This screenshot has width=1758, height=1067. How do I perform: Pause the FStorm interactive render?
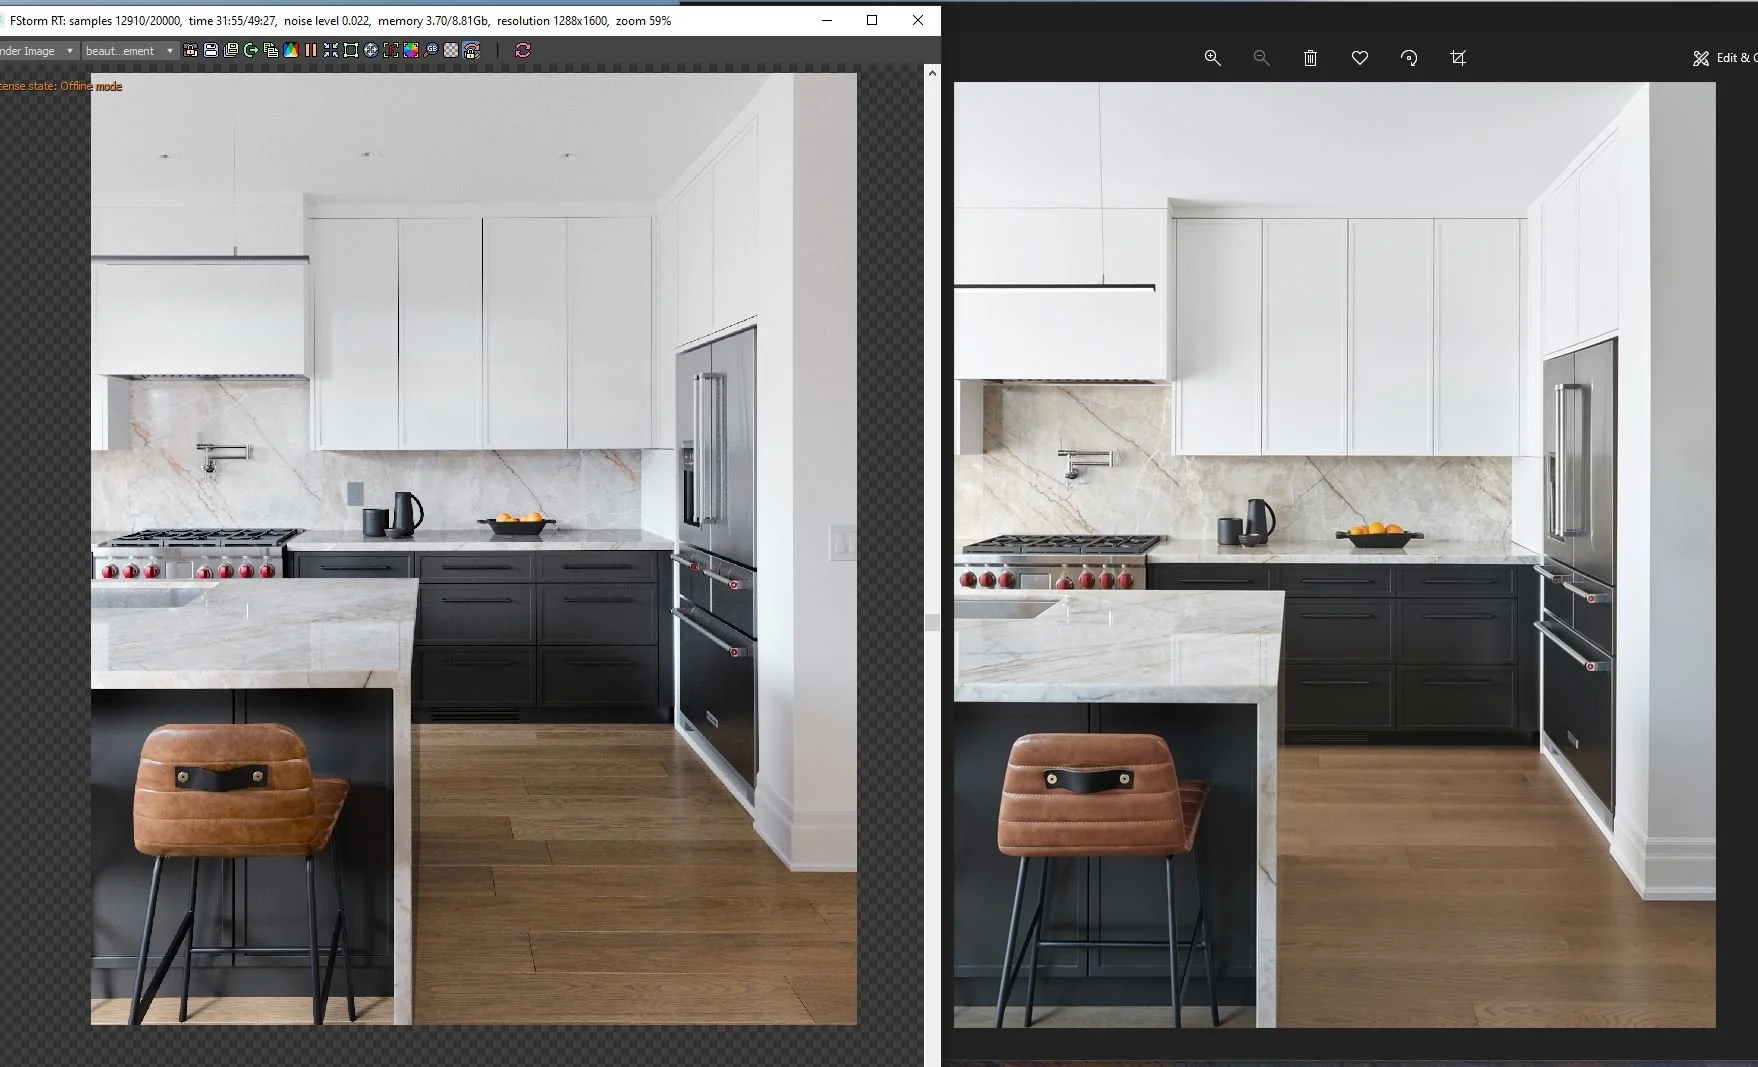311,50
